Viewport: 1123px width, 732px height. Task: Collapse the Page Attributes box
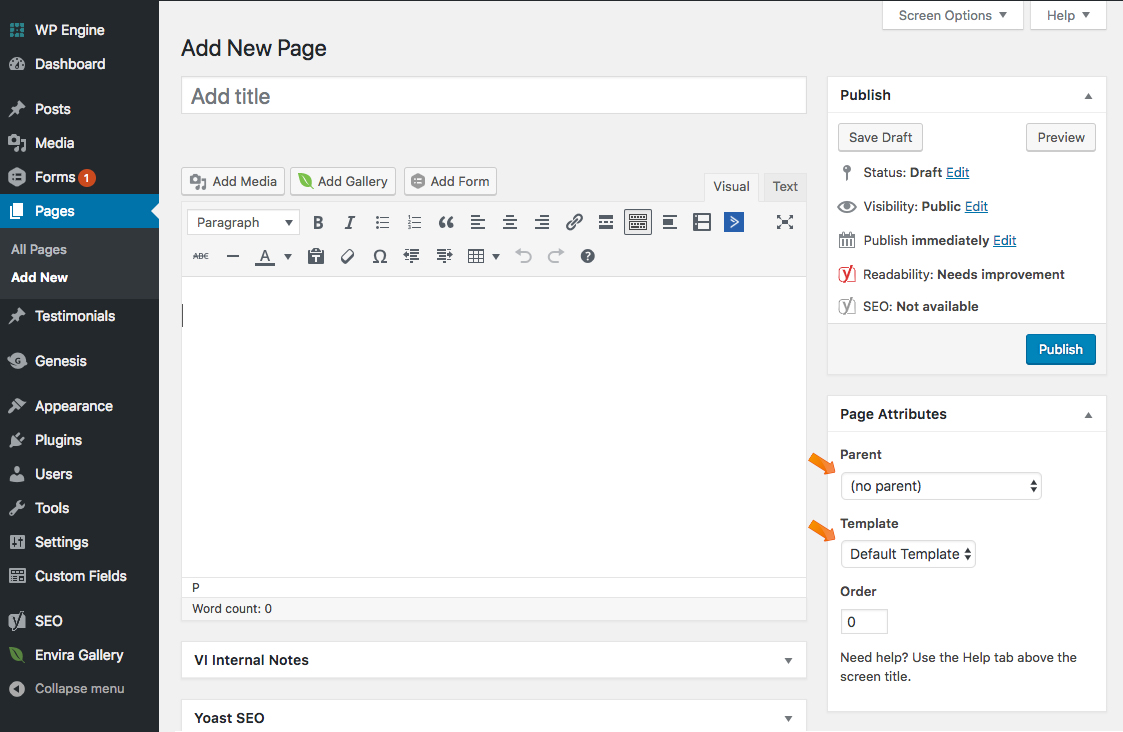(1088, 415)
